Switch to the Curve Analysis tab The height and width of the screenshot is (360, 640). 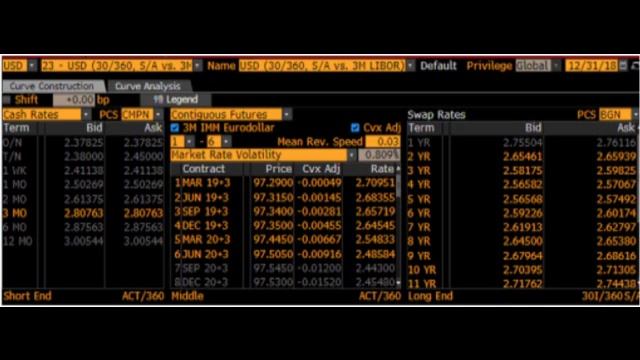(148, 86)
